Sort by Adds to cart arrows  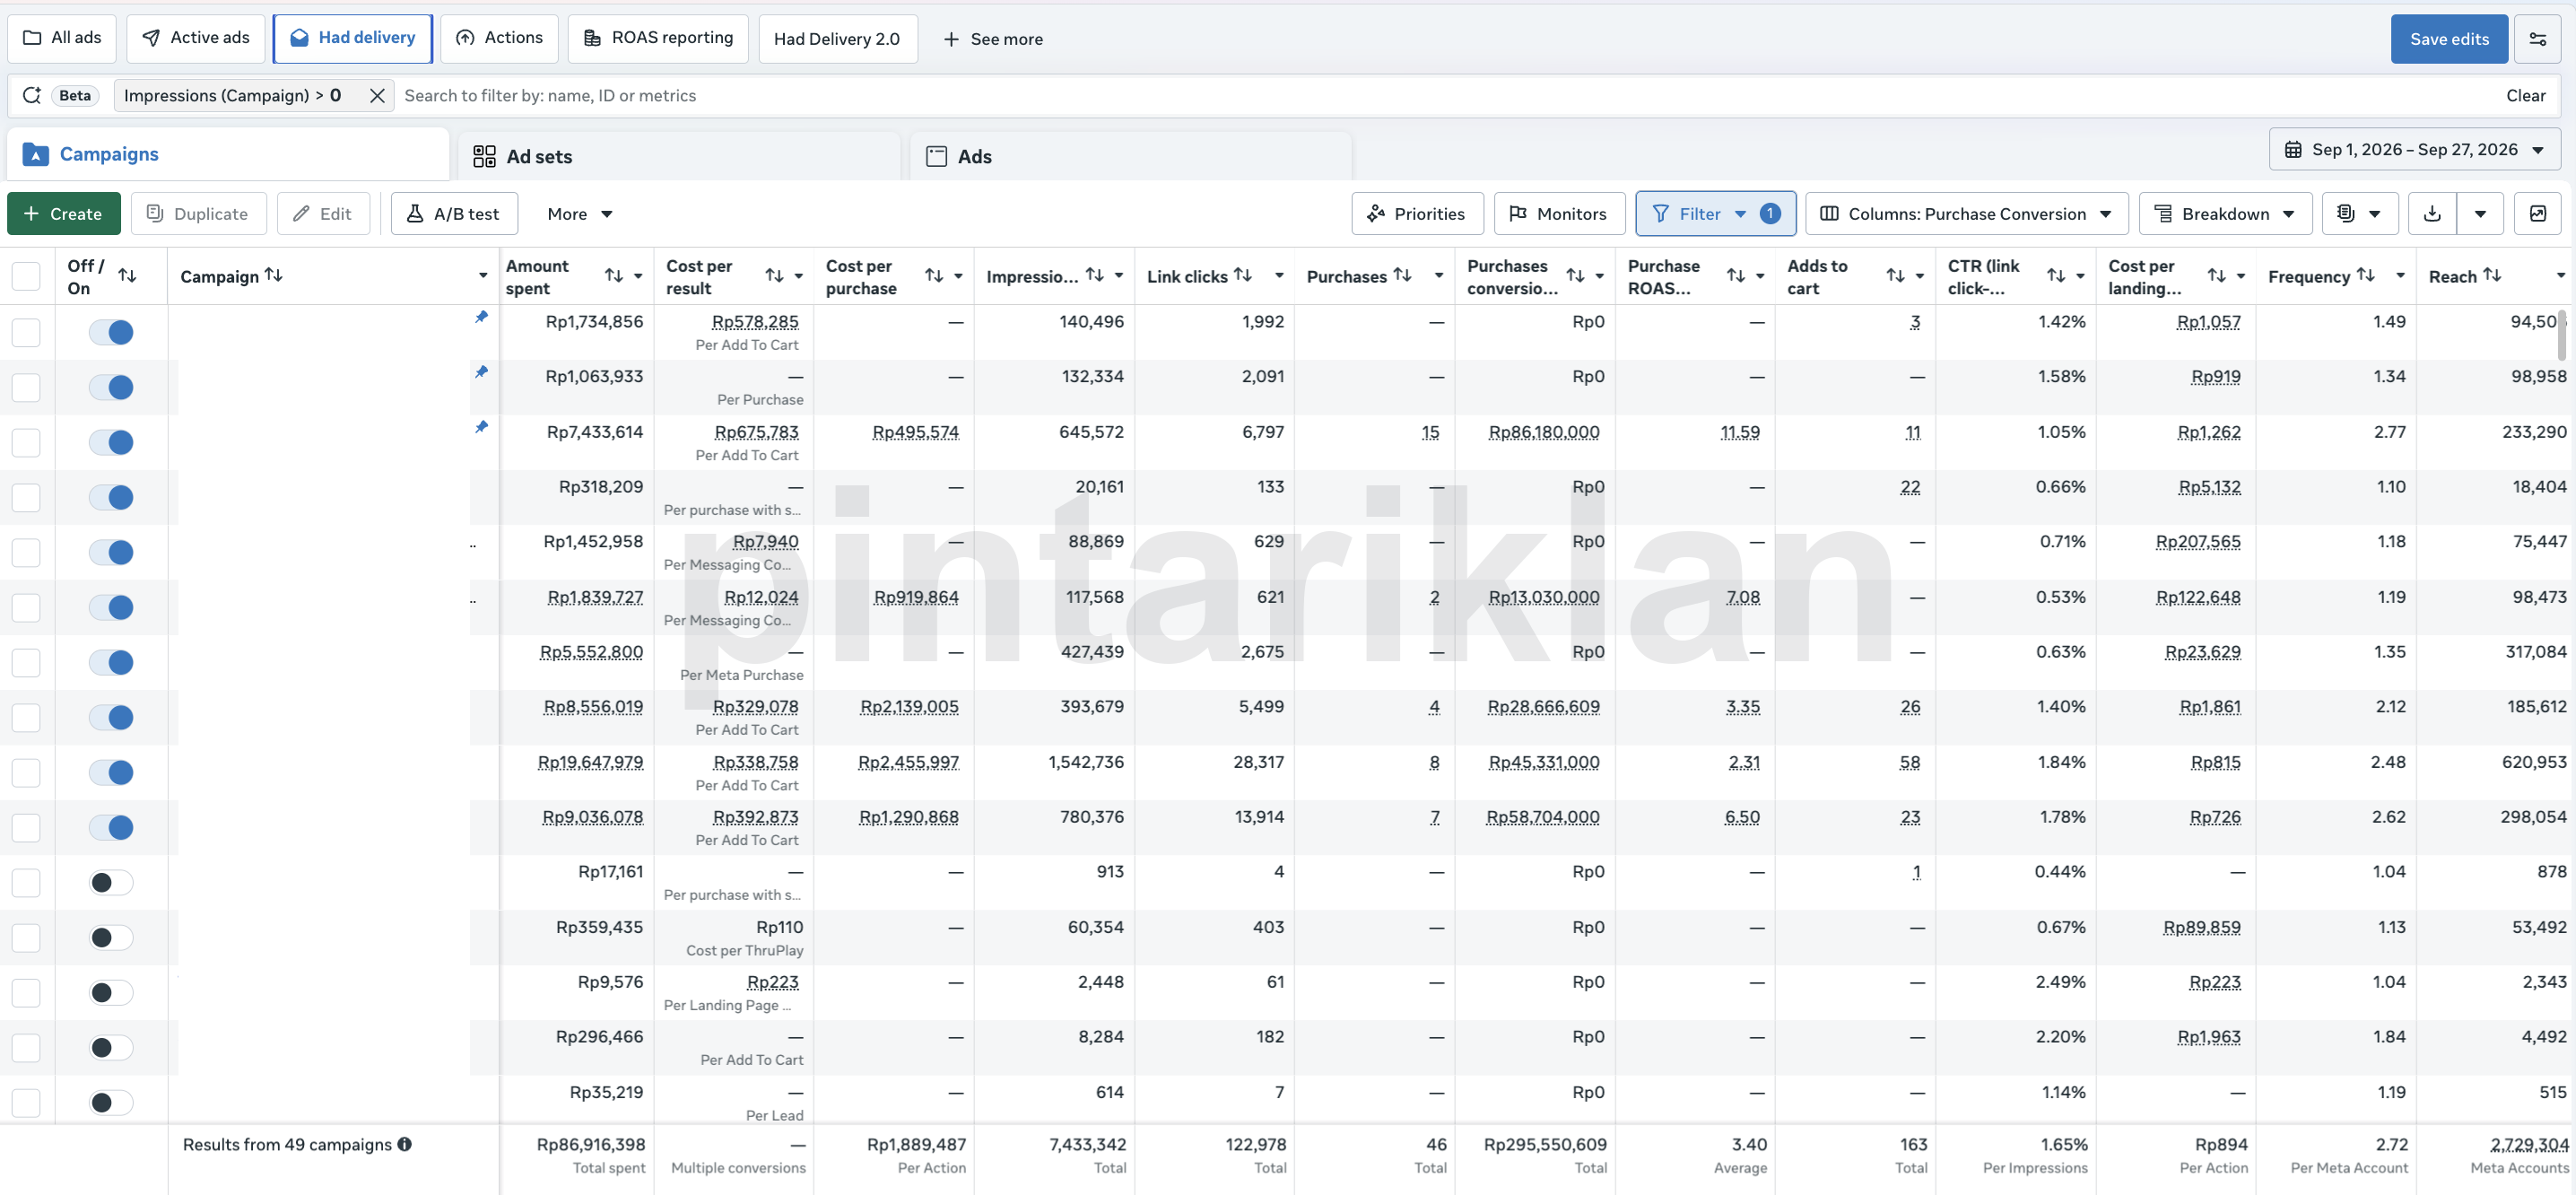(x=1895, y=275)
